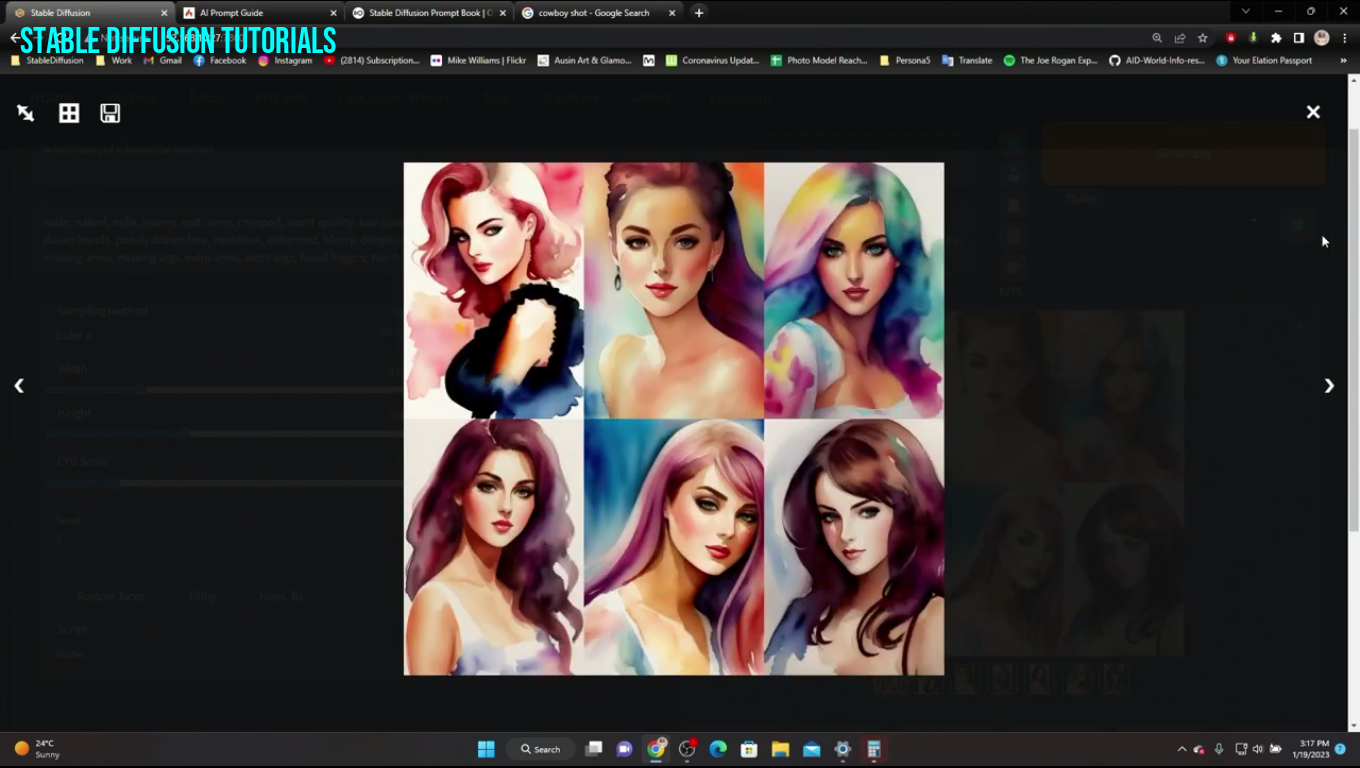The image size is (1360, 768).
Task: Open File Explorer from the taskbar
Action: click(780, 749)
